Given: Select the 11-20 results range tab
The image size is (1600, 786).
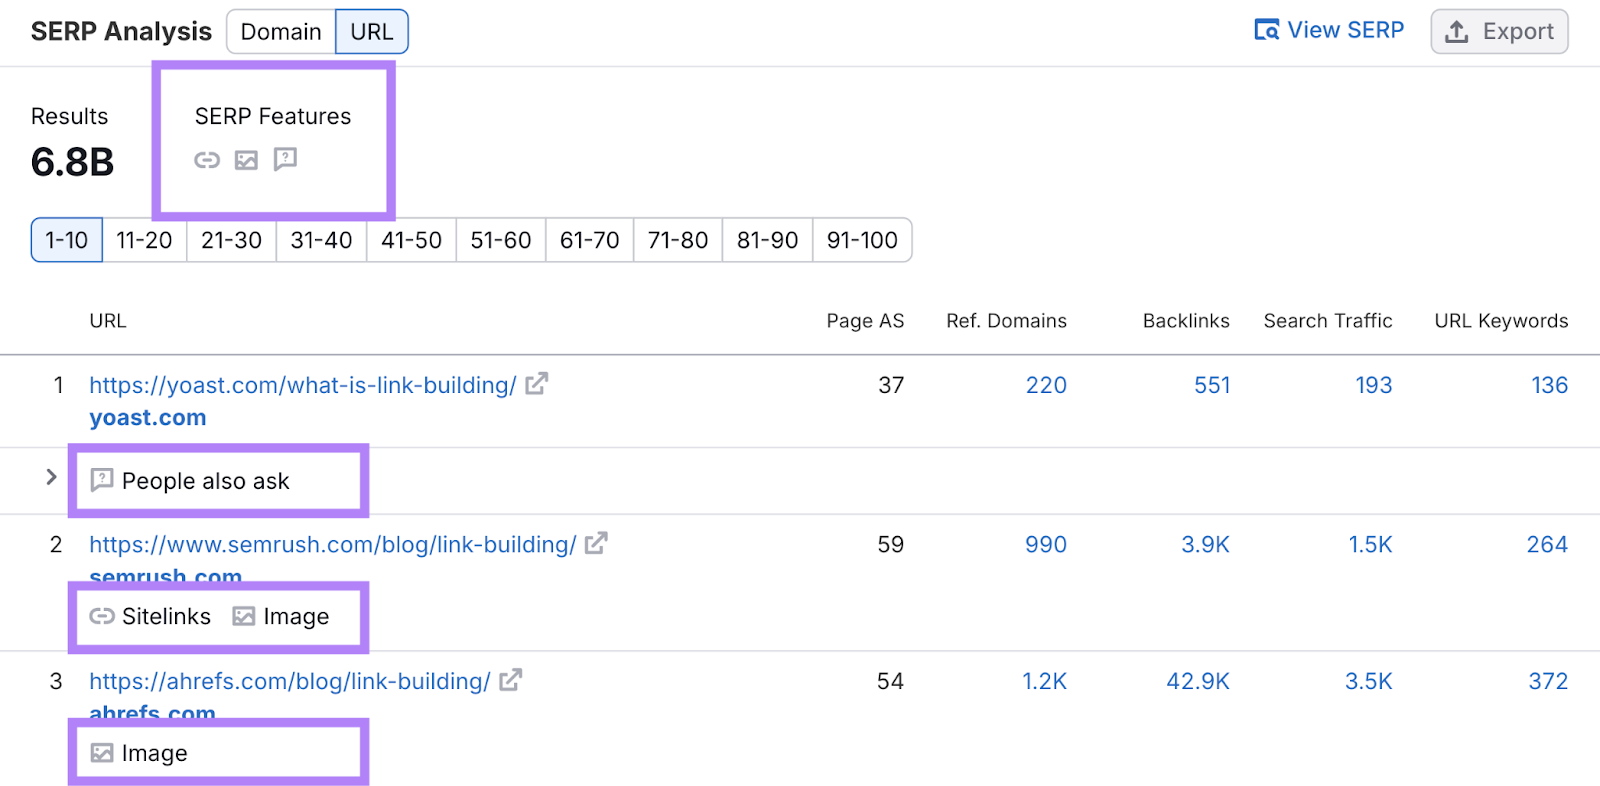Looking at the screenshot, I should [x=144, y=240].
